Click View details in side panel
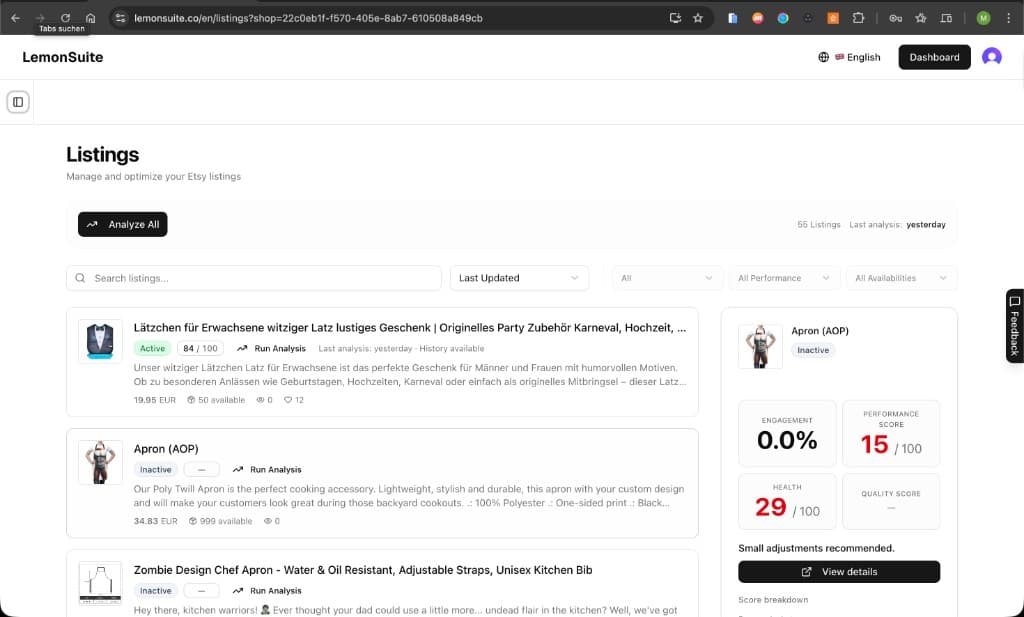The width and height of the screenshot is (1024, 617). click(839, 572)
